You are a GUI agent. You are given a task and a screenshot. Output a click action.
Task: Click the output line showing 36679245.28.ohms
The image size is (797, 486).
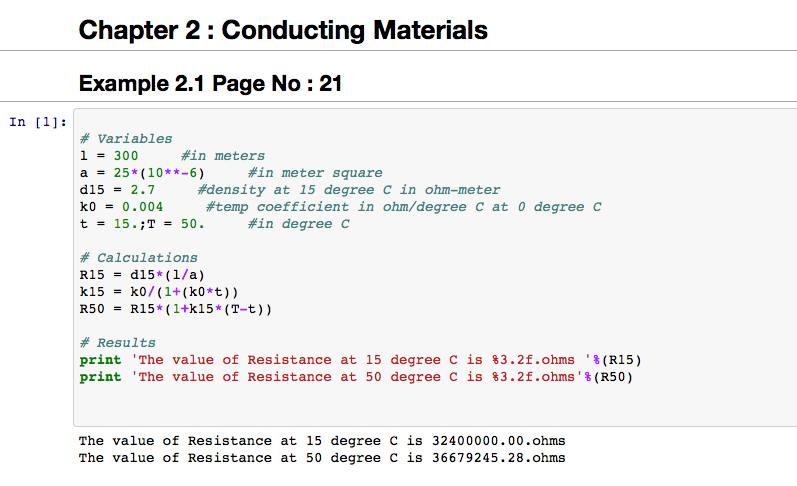pyautogui.click(x=322, y=458)
